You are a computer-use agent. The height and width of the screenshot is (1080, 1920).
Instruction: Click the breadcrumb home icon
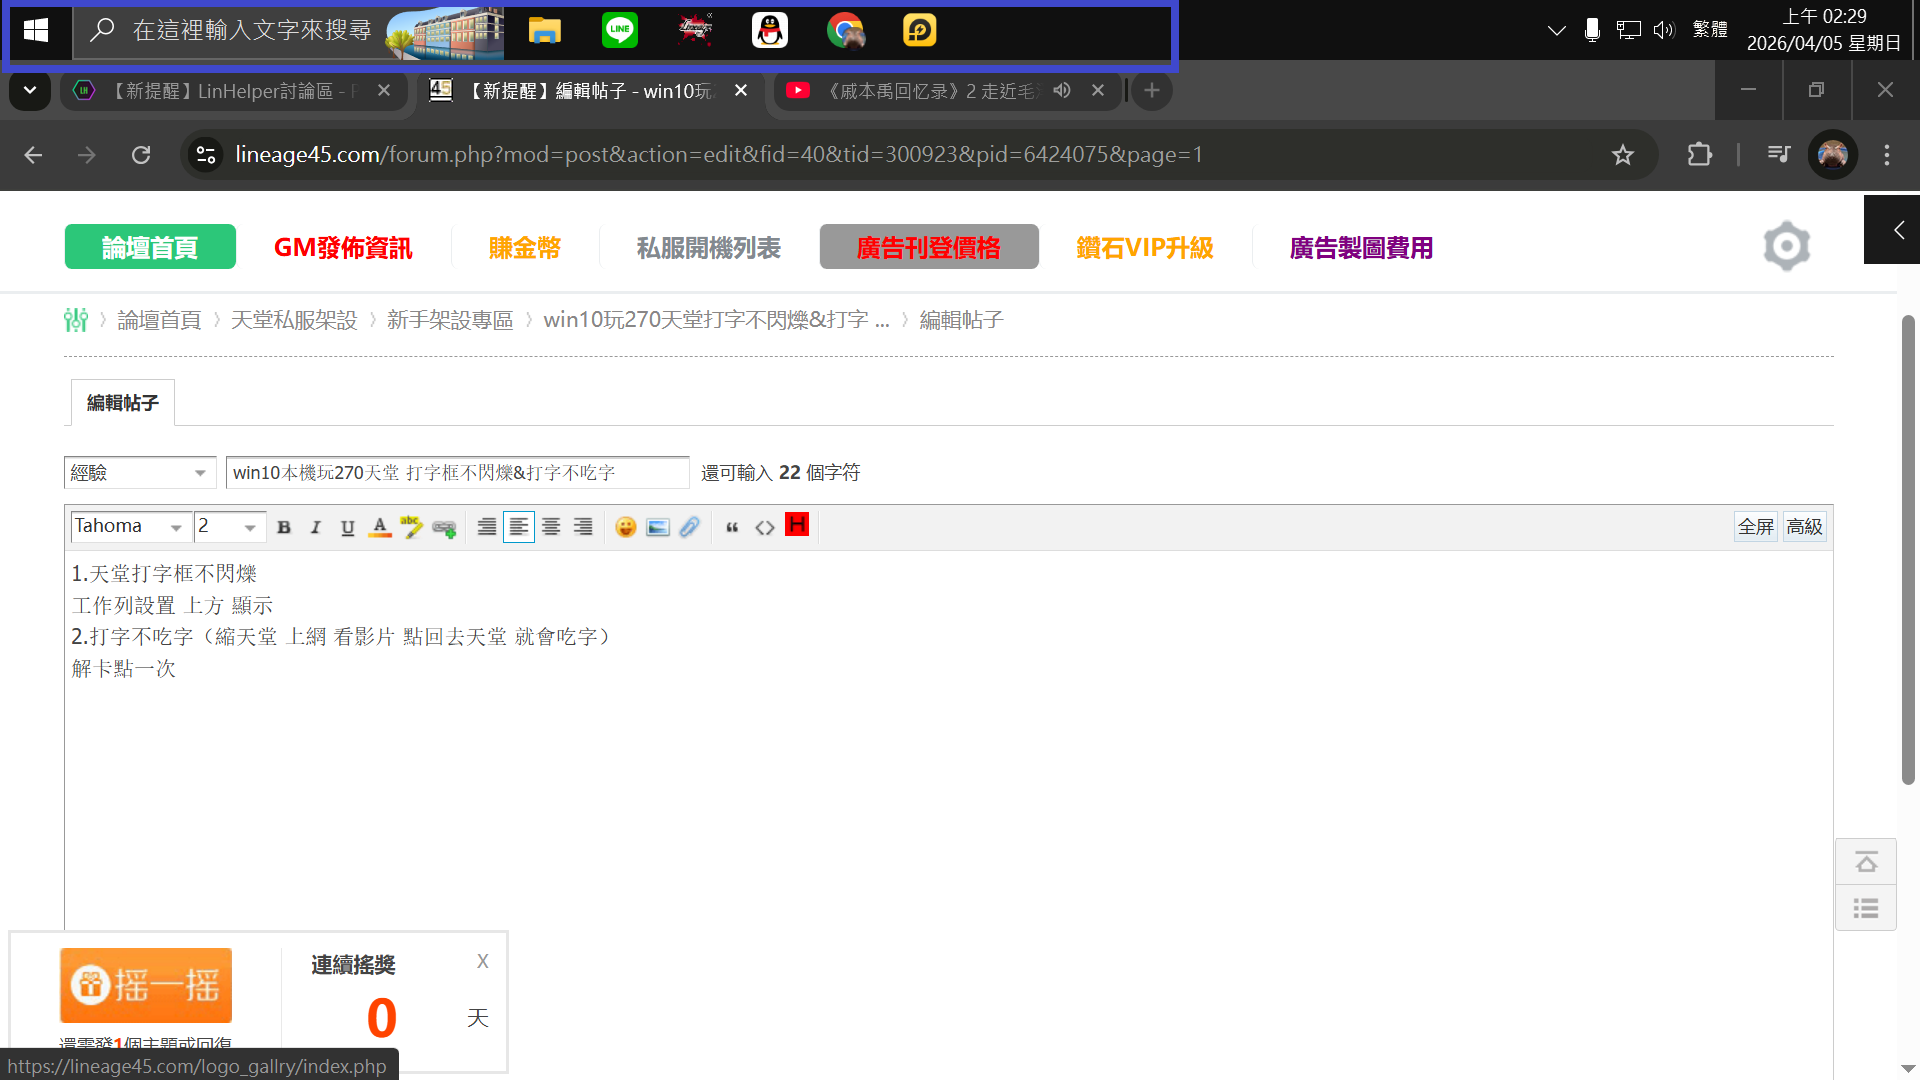[x=76, y=320]
